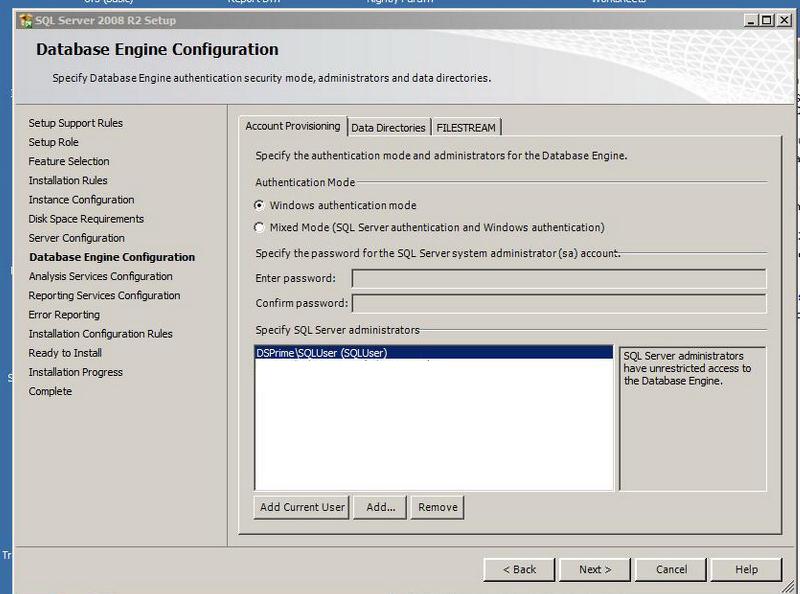Click the Confirm password field
Image resolution: width=800 pixels, height=594 pixels.
(x=559, y=303)
